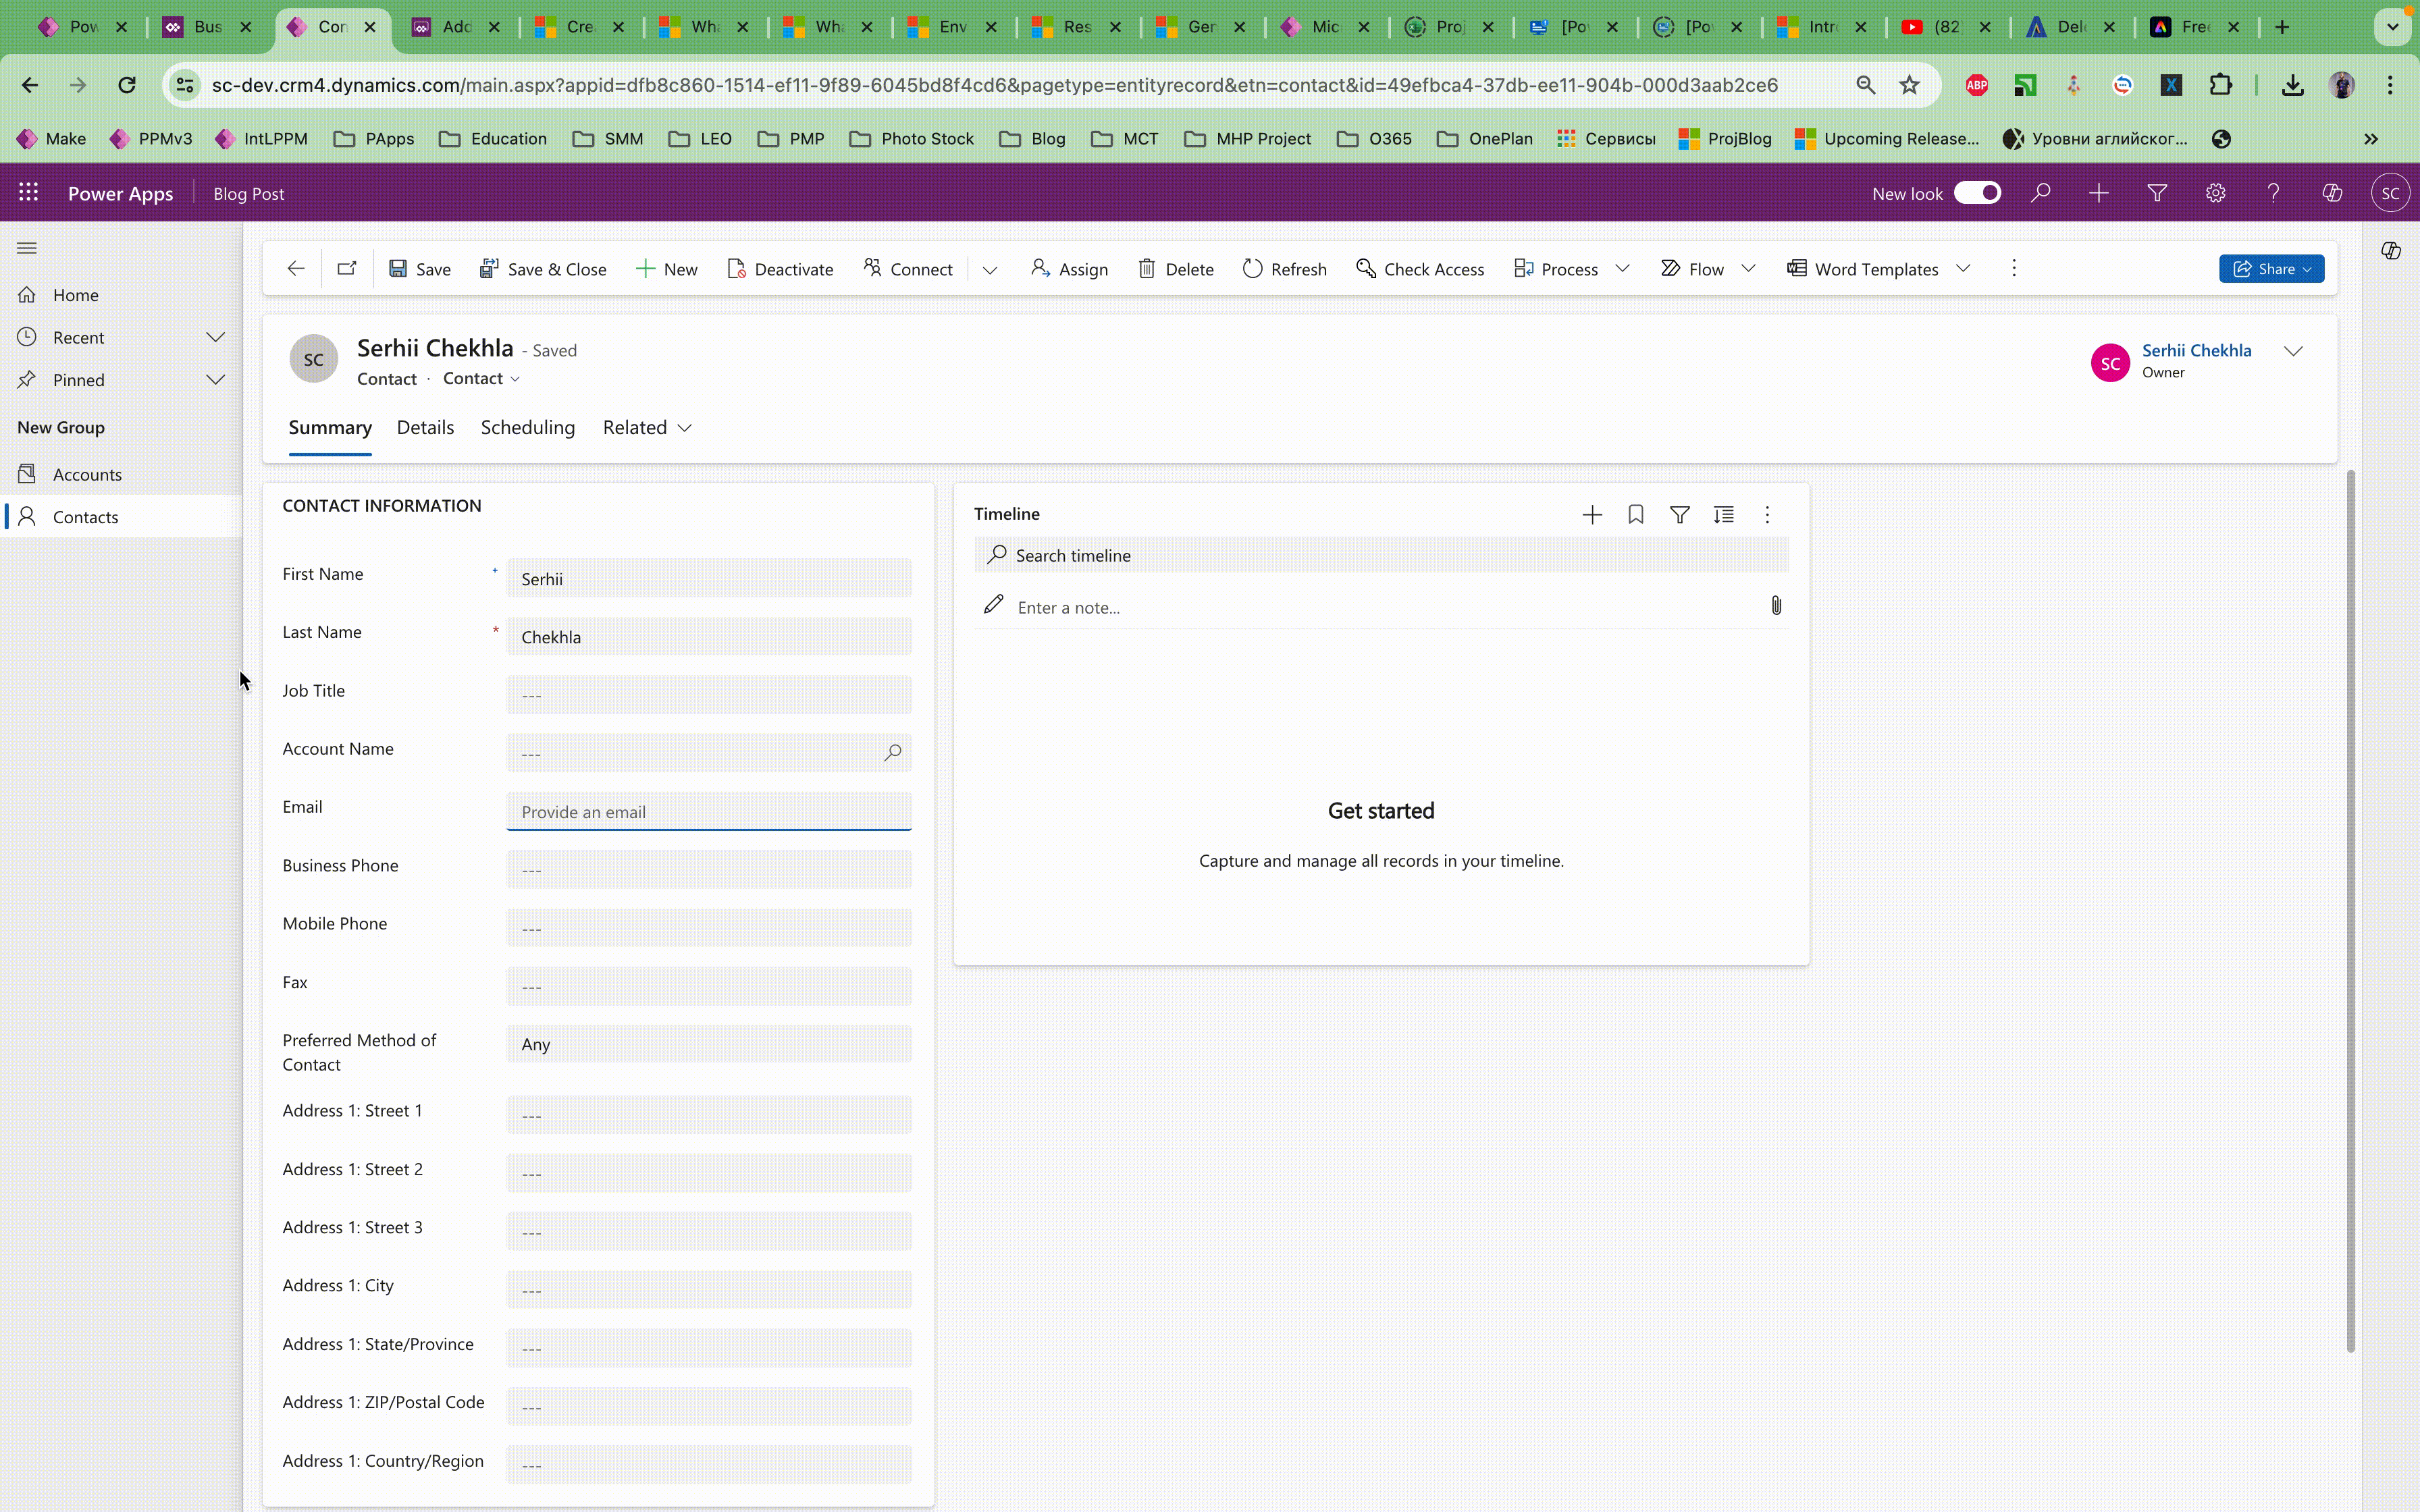This screenshot has height=1512, width=2420.
Task: Expand the Recent section chevron
Action: 215,337
